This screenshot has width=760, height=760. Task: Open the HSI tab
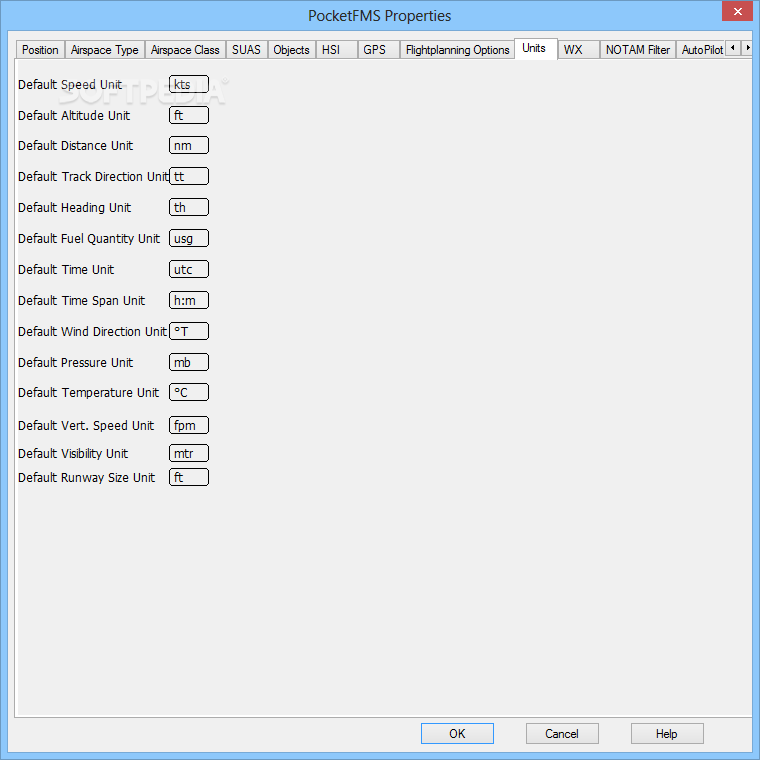pos(336,50)
